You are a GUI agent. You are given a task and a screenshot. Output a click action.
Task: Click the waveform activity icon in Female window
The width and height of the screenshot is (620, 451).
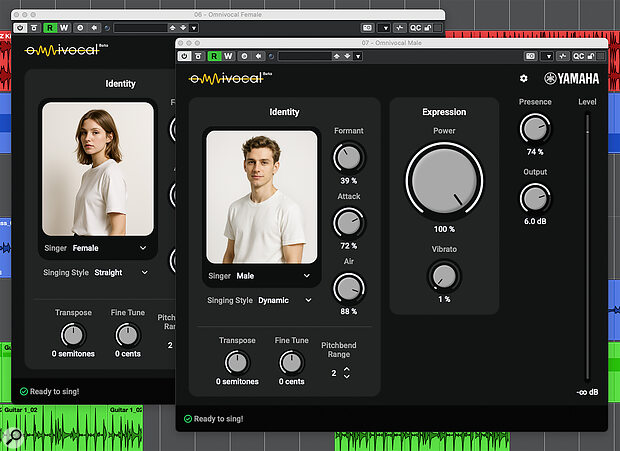400,28
